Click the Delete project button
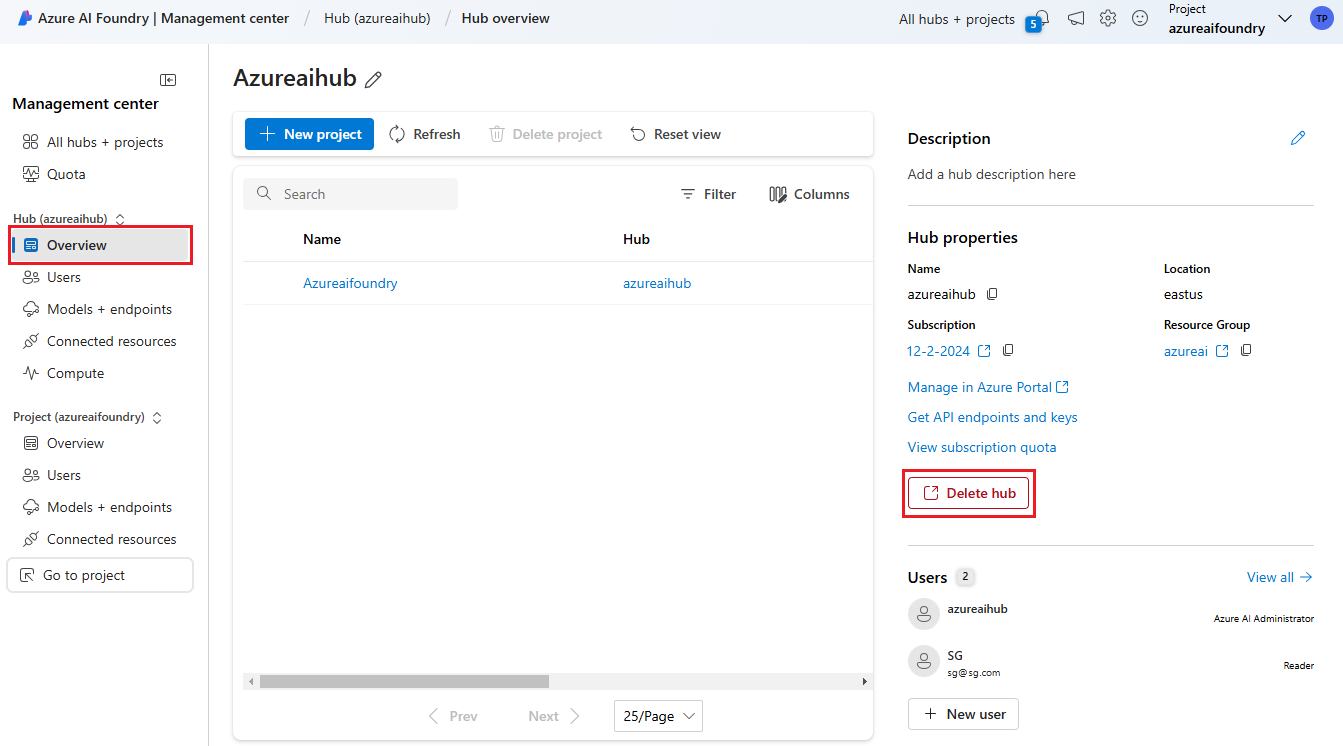 coord(545,134)
